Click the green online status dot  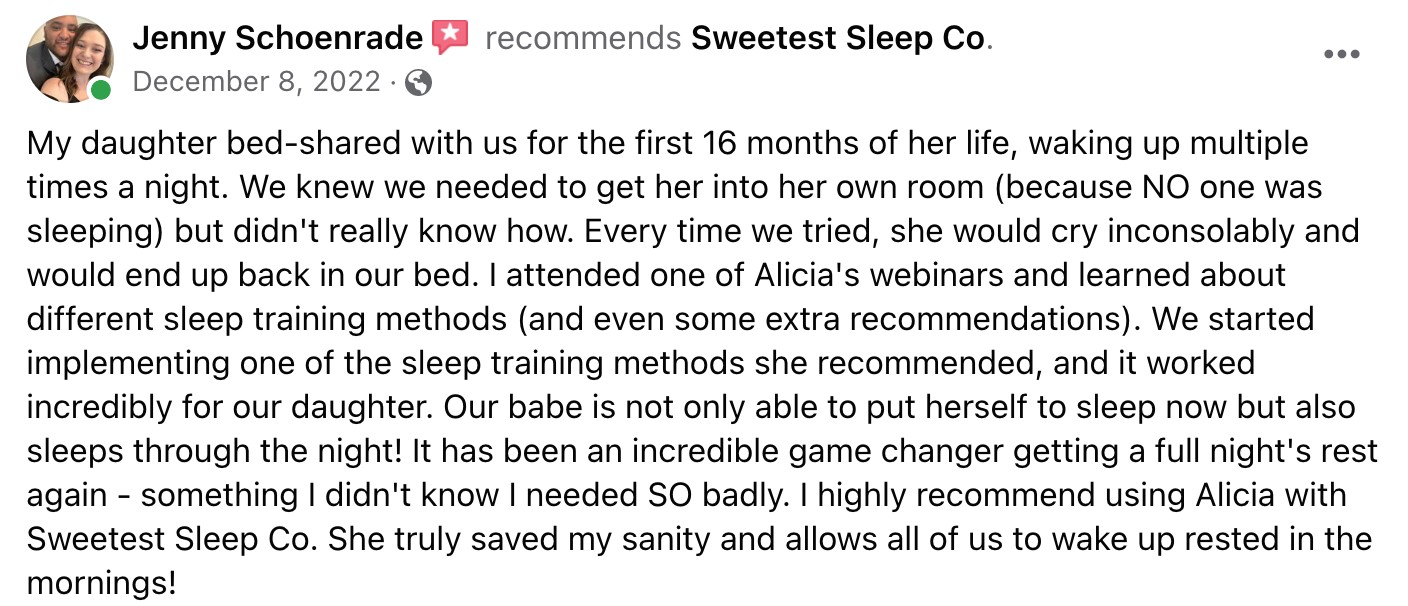[x=101, y=91]
